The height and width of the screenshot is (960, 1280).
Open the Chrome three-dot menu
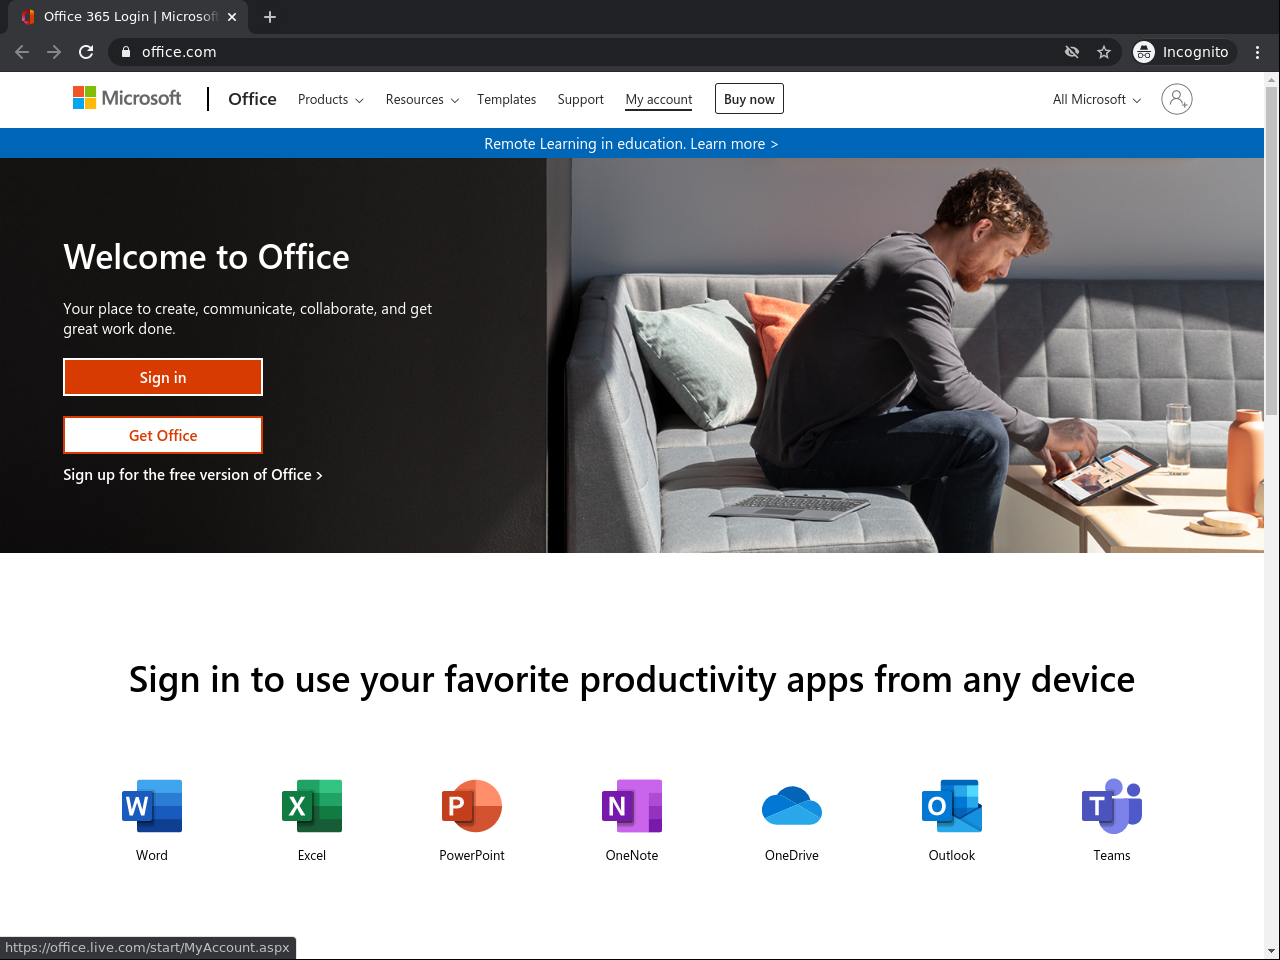point(1258,52)
